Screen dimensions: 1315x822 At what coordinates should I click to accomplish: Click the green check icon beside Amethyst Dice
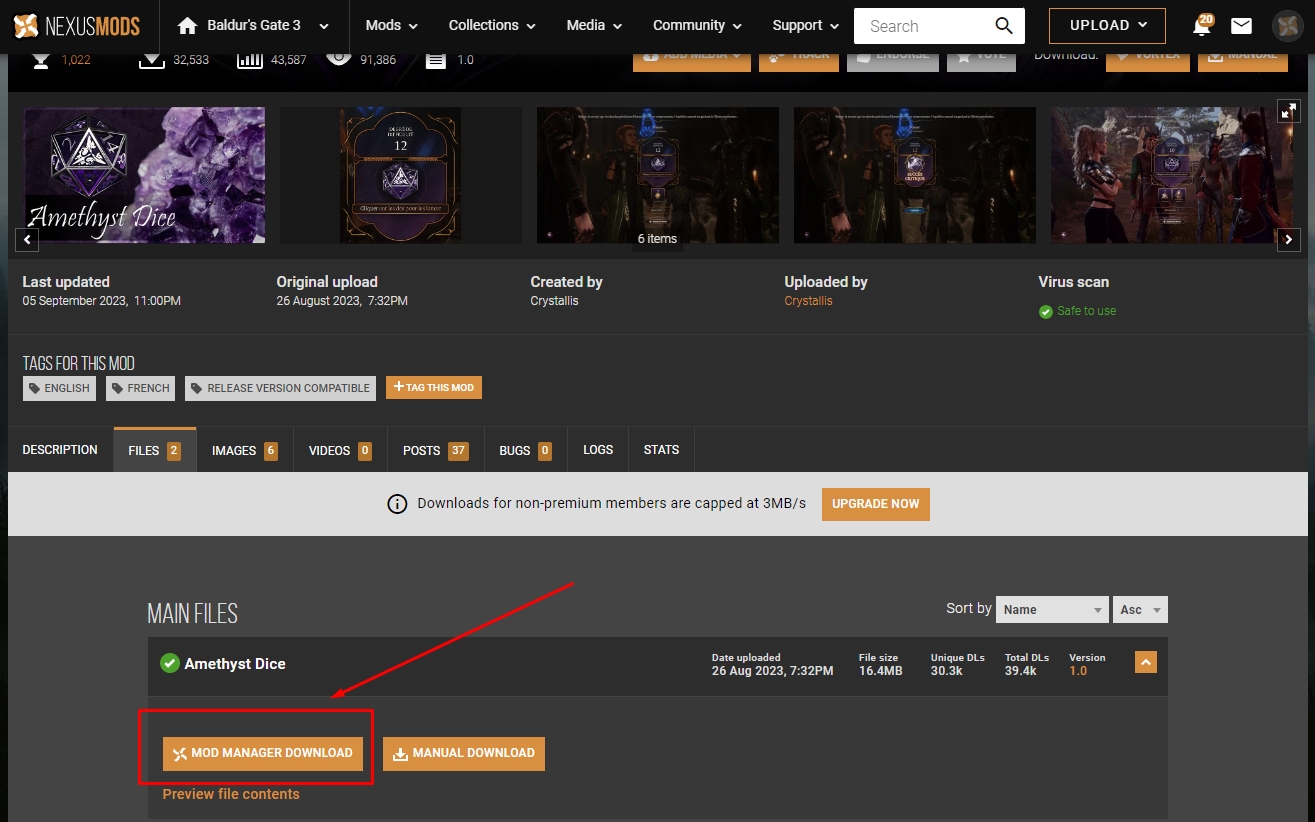tap(169, 663)
